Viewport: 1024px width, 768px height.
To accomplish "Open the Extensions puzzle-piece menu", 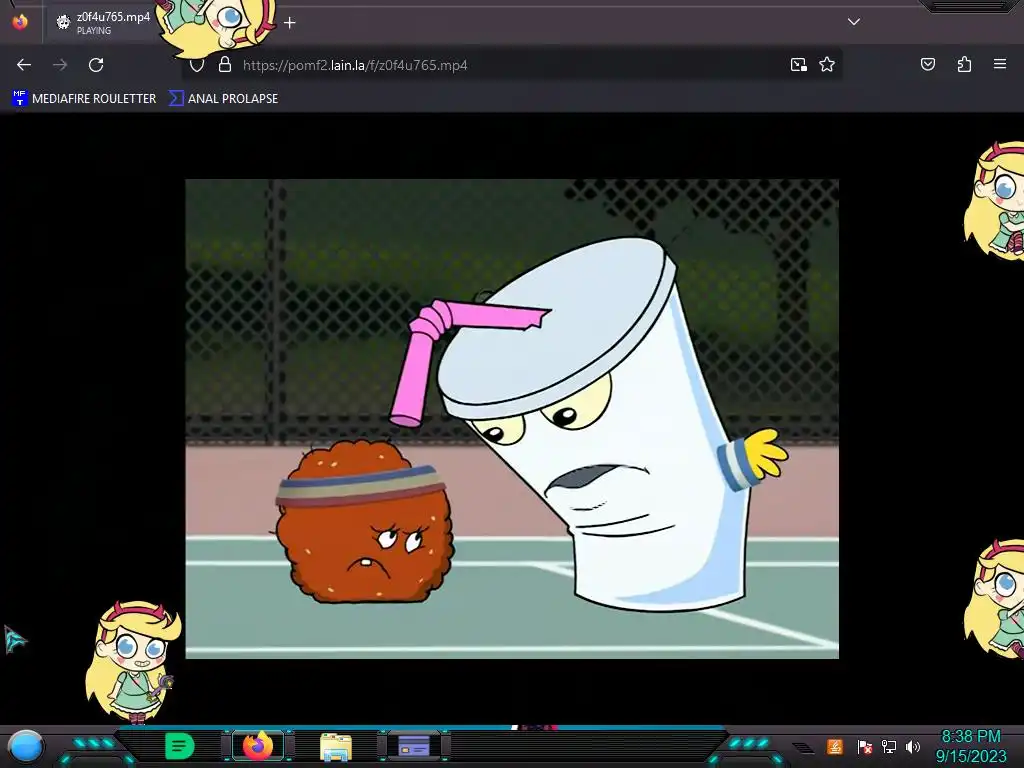I will pyautogui.click(x=964, y=64).
